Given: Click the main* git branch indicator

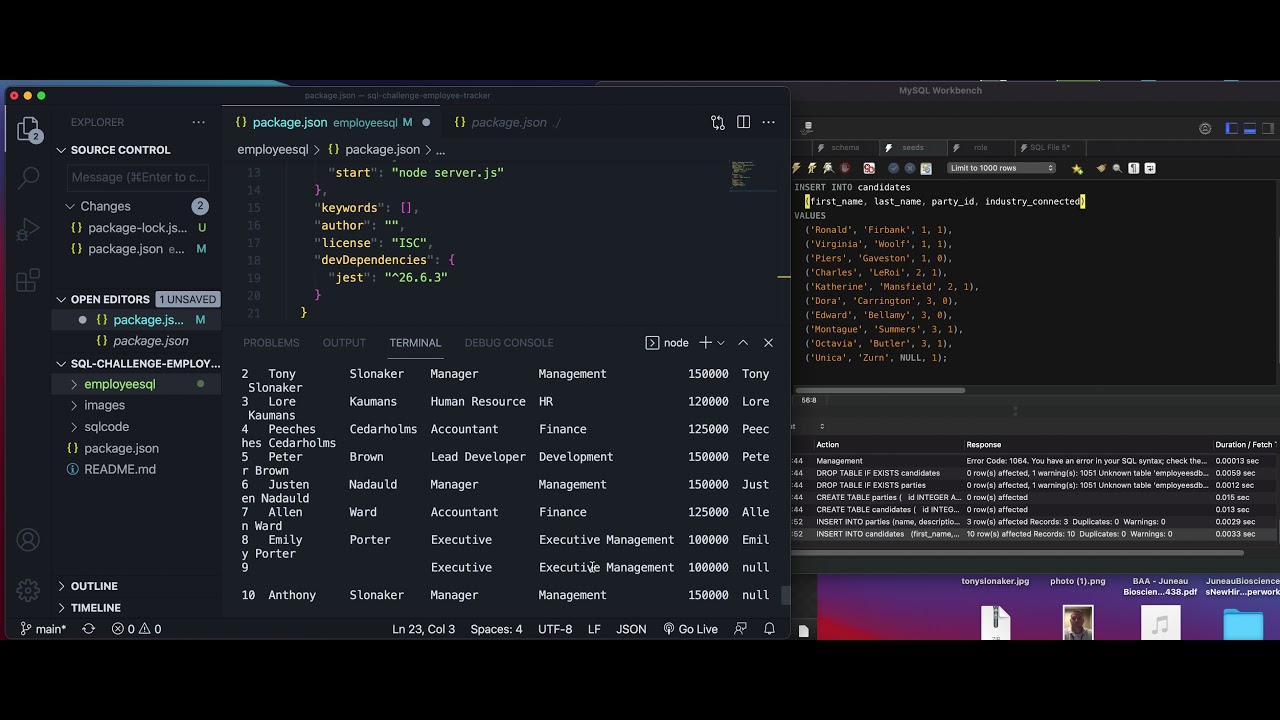Looking at the screenshot, I should click(x=44, y=629).
